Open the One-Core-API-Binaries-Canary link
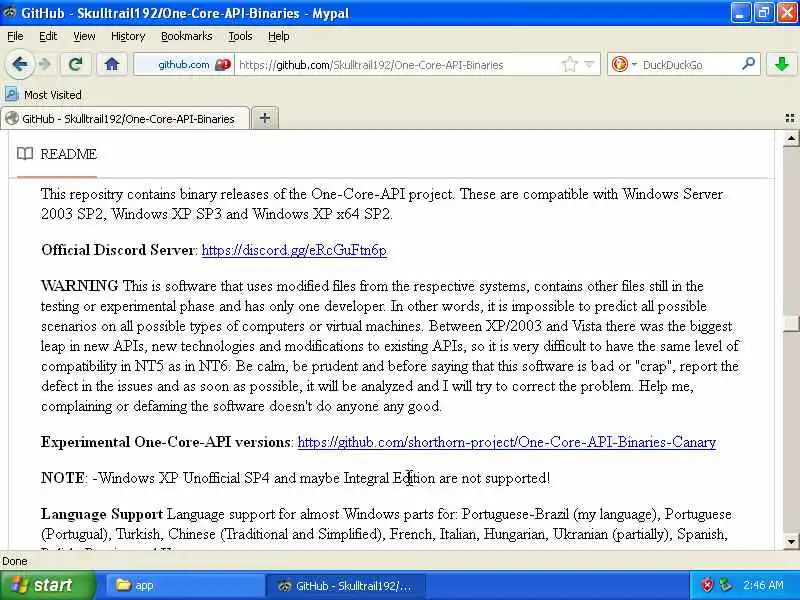800x600 pixels. pyautogui.click(x=507, y=442)
